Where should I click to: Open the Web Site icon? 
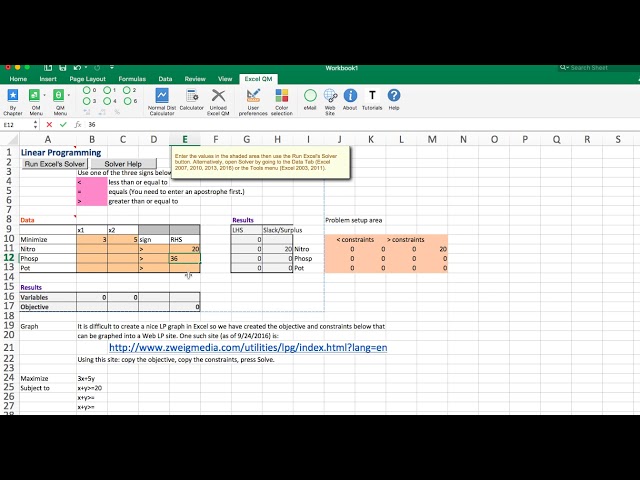point(330,95)
